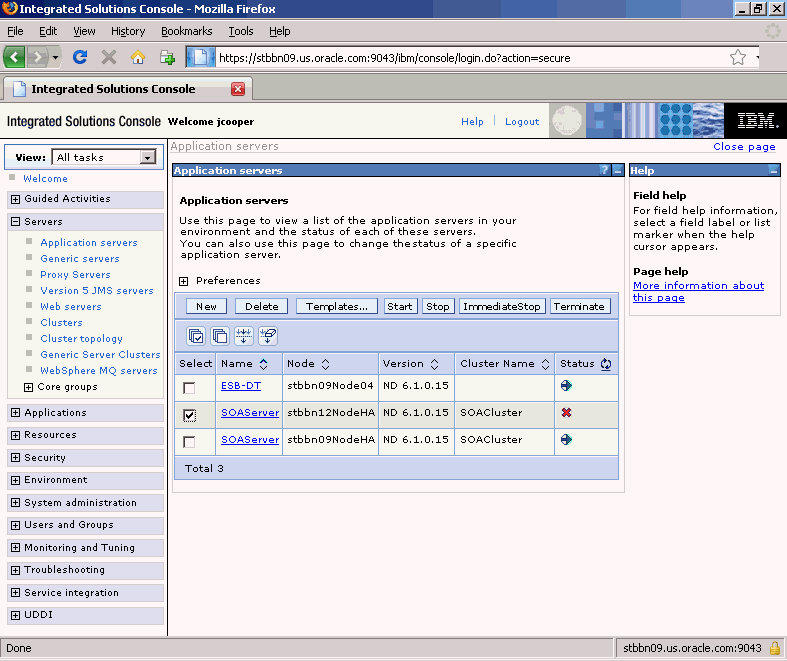Click stbbn12NodeHA stopped status red X
Viewport: 787px width, 661px height.
coord(566,413)
